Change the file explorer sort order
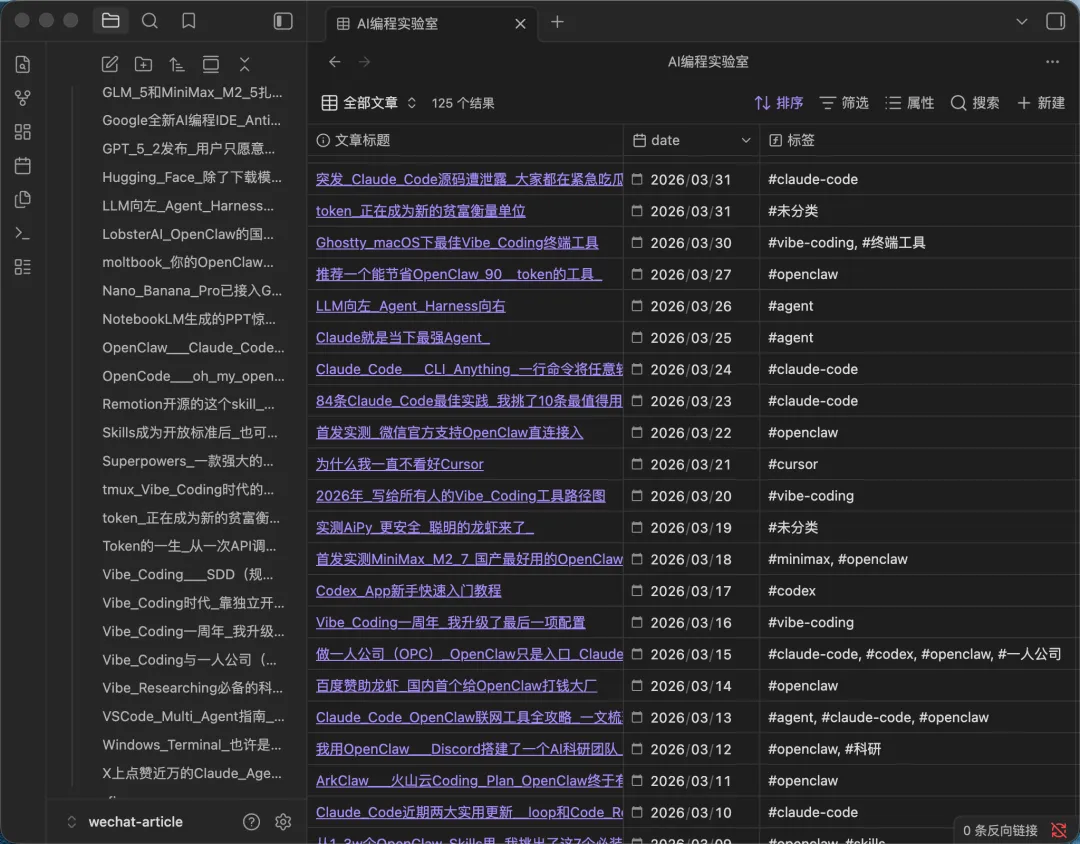Viewport: 1080px width, 844px height. (177, 64)
